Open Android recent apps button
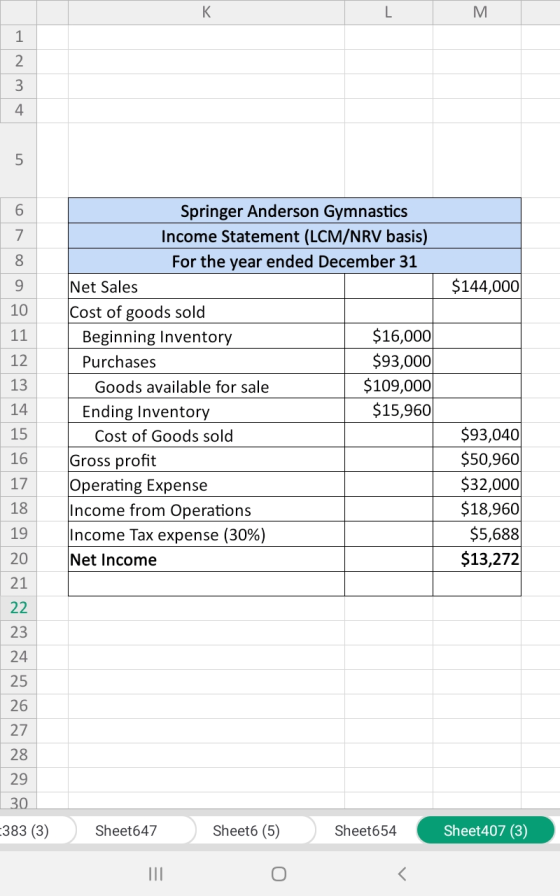 (155, 874)
